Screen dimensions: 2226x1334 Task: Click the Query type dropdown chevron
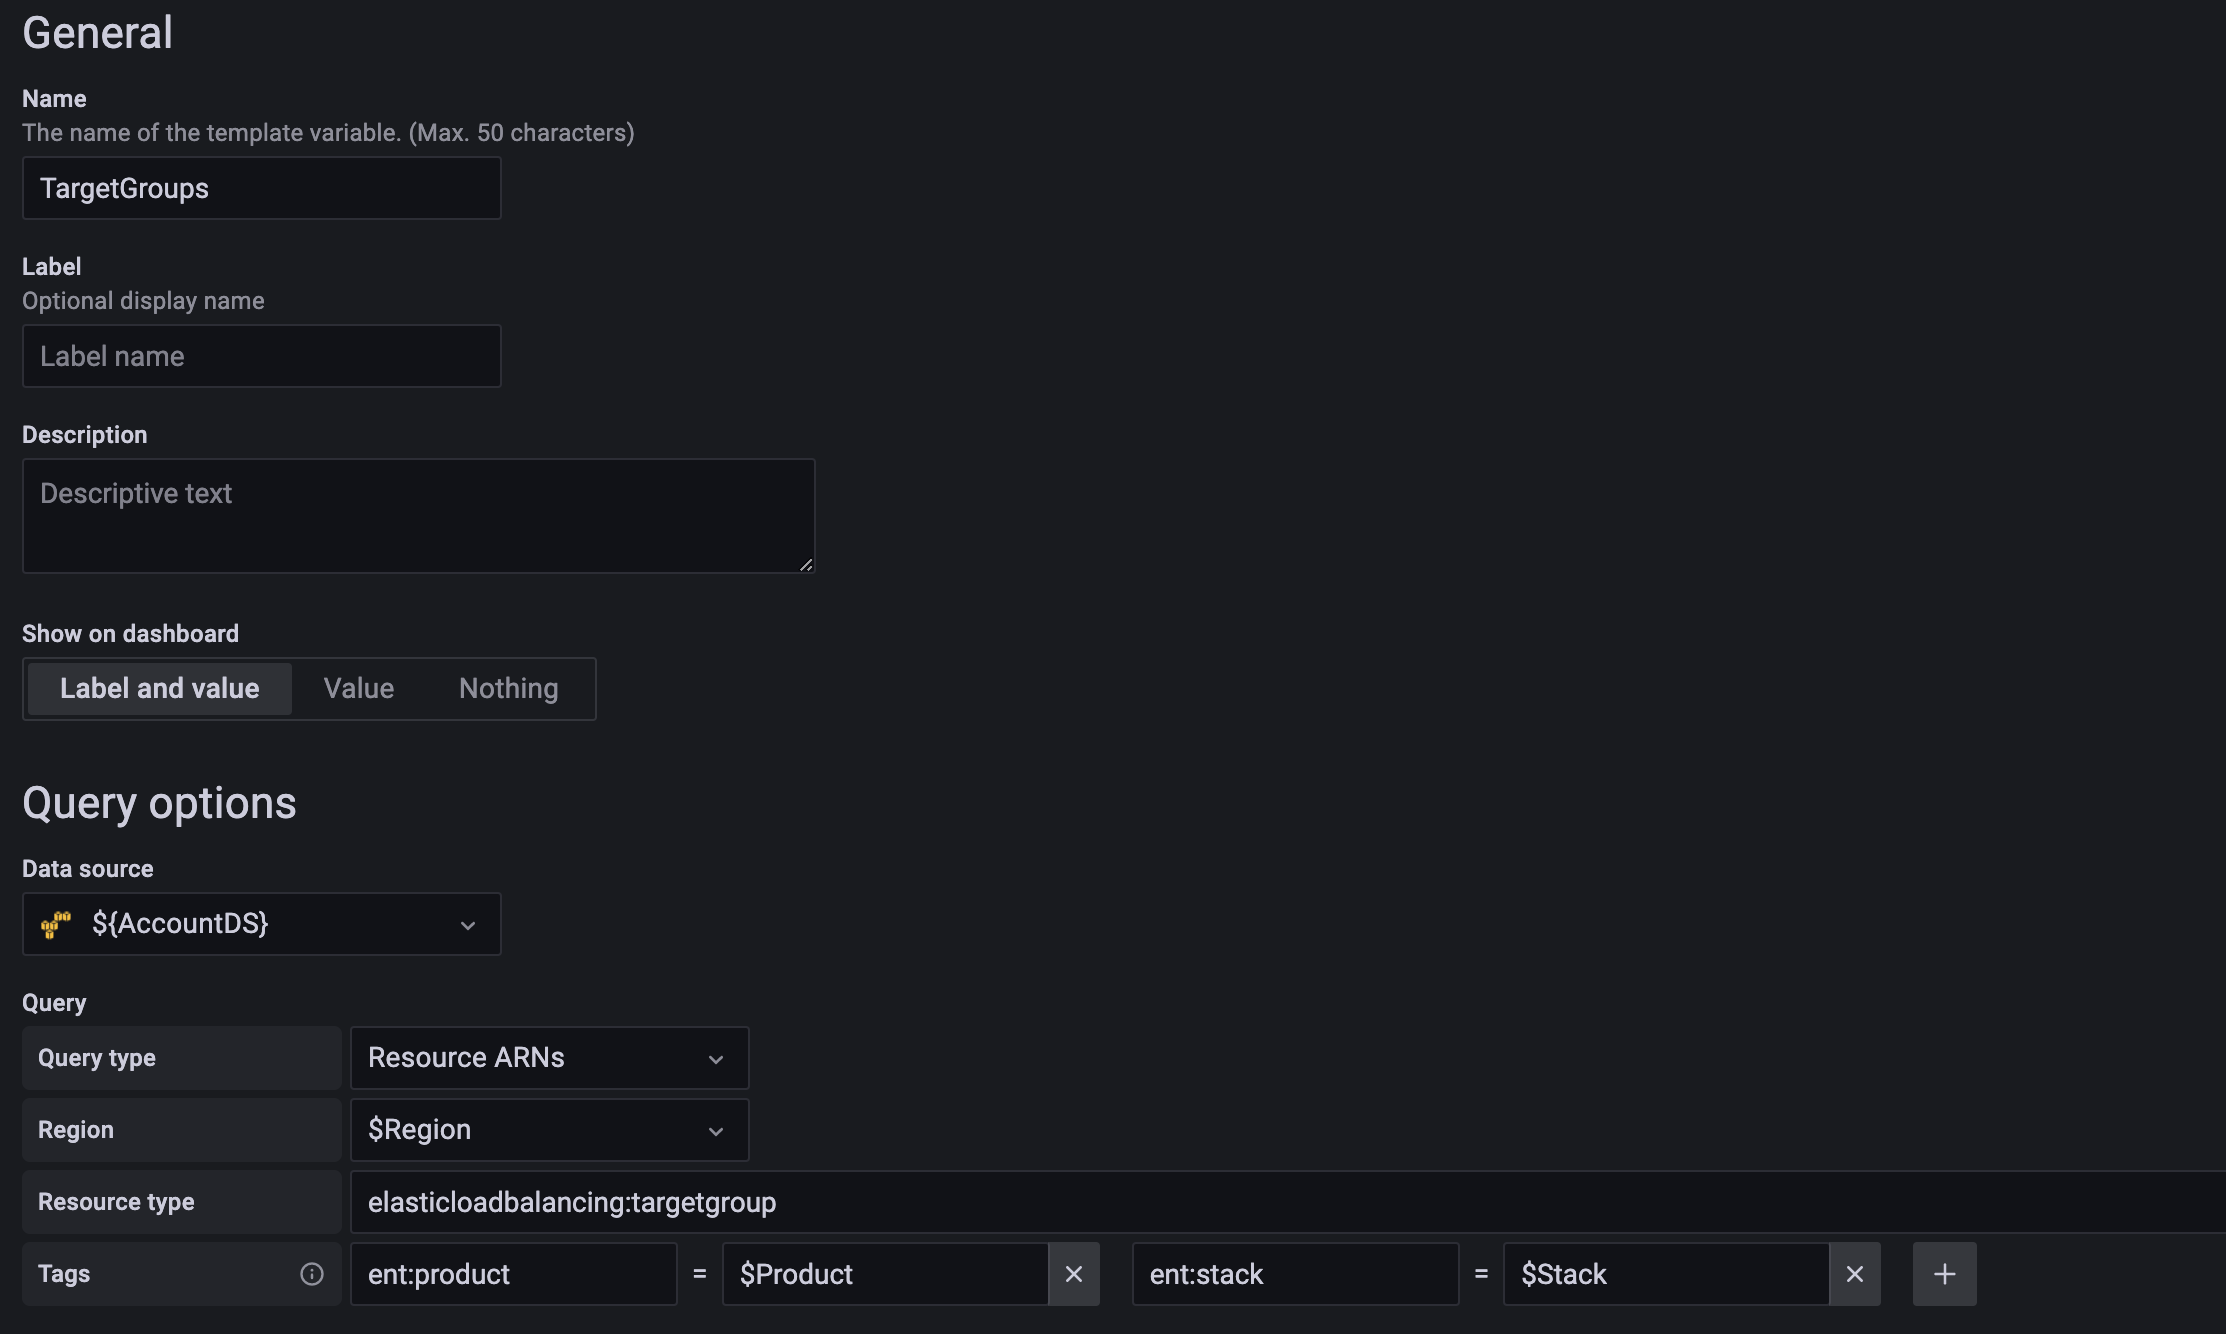tap(716, 1059)
